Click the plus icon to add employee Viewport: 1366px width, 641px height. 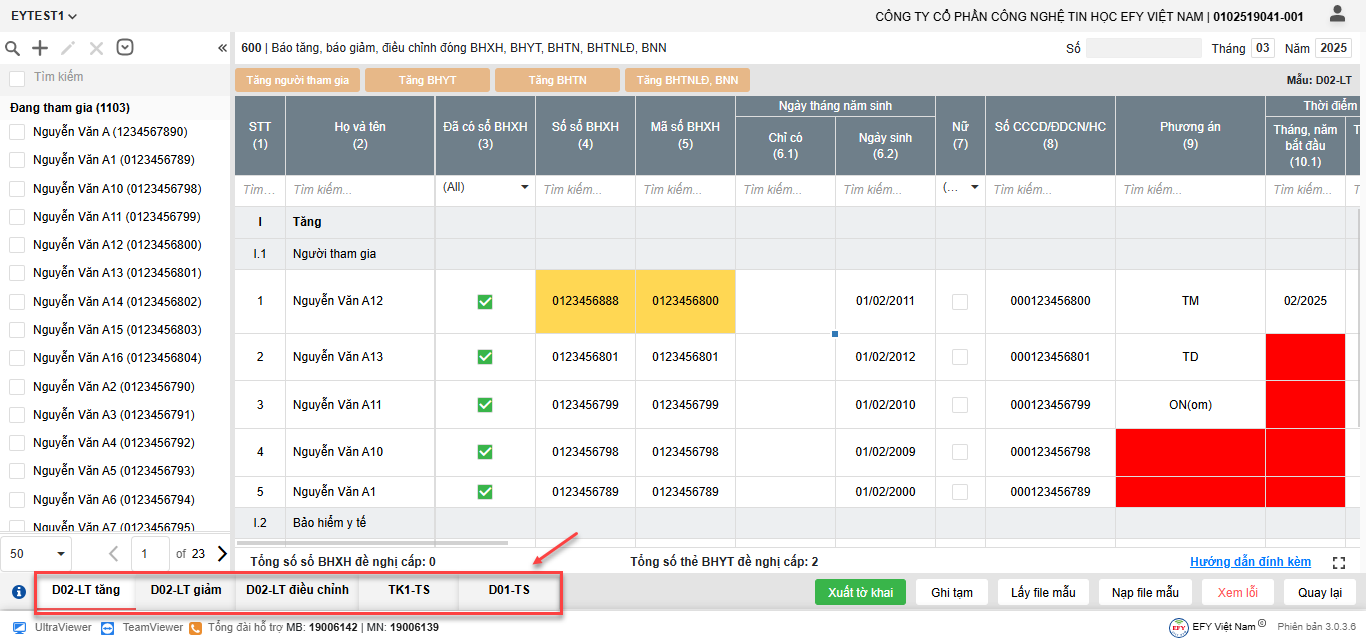40,48
